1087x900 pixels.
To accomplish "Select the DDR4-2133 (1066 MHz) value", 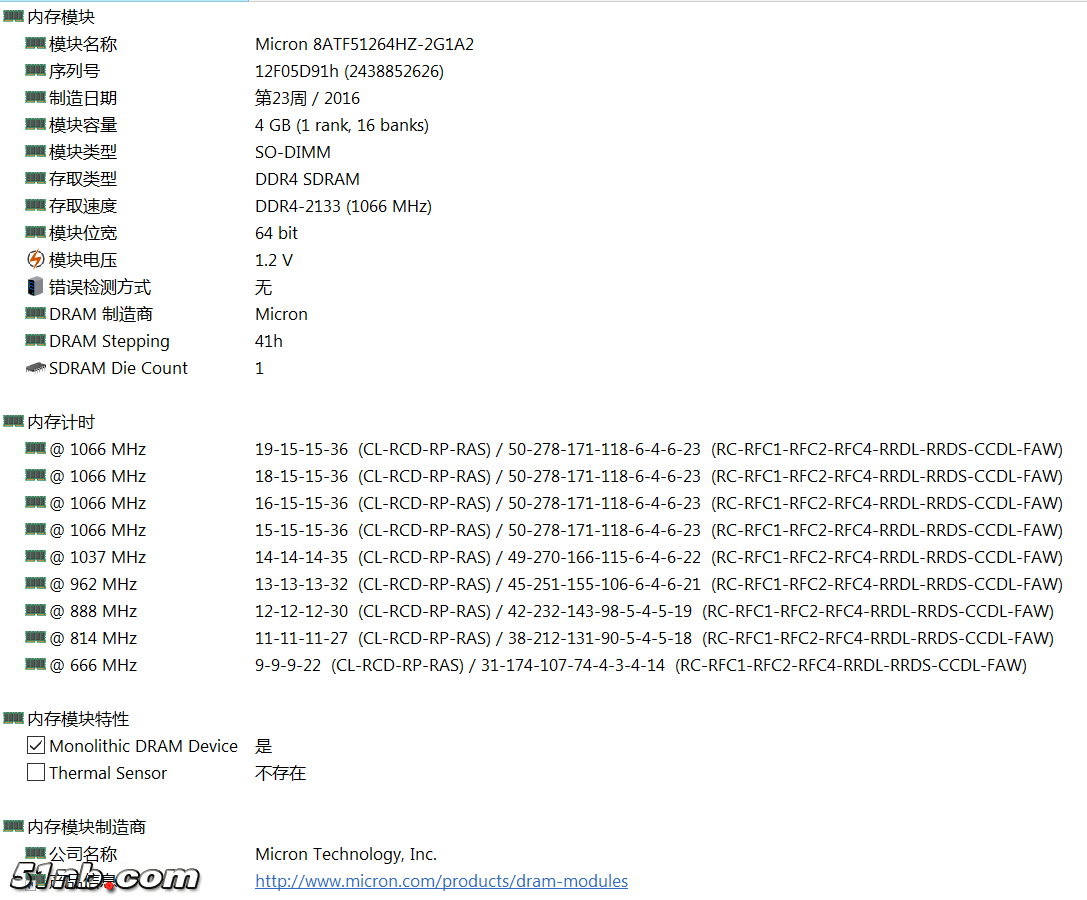I will coord(344,207).
